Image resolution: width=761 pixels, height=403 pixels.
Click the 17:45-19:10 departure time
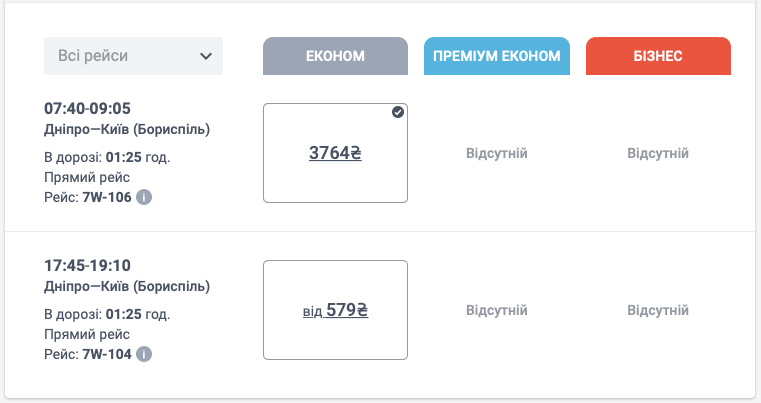[x=87, y=265]
